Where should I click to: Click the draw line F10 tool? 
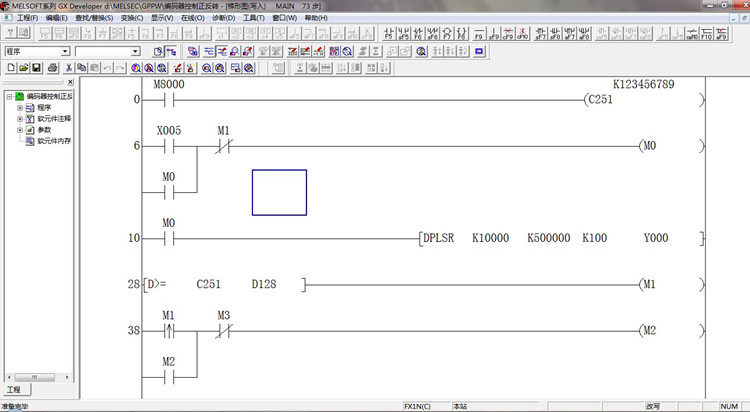pyautogui.click(x=706, y=33)
